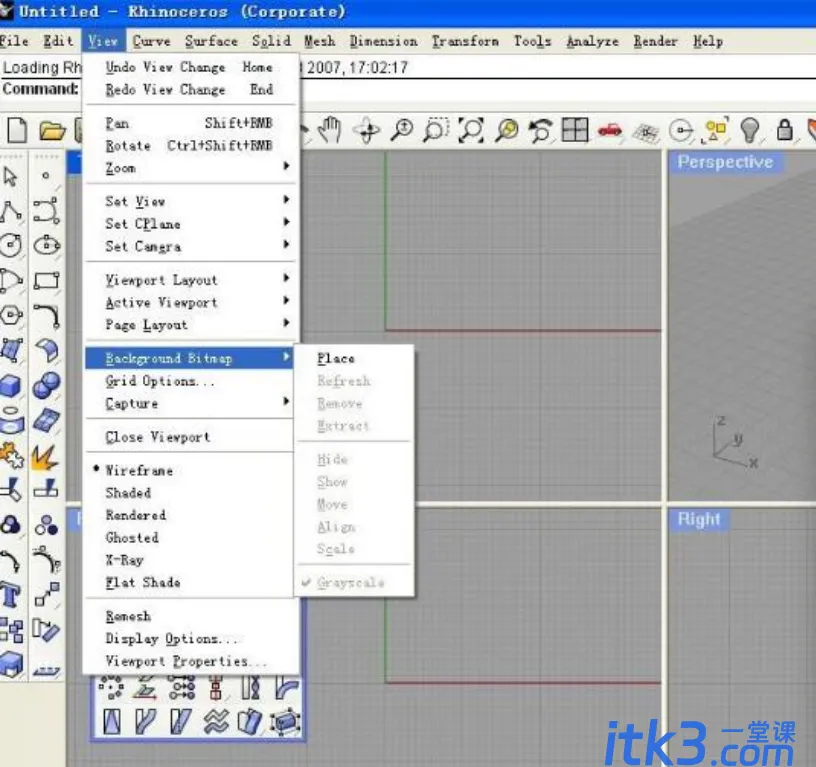Open the Curve menu
816x767 pixels.
pos(151,41)
